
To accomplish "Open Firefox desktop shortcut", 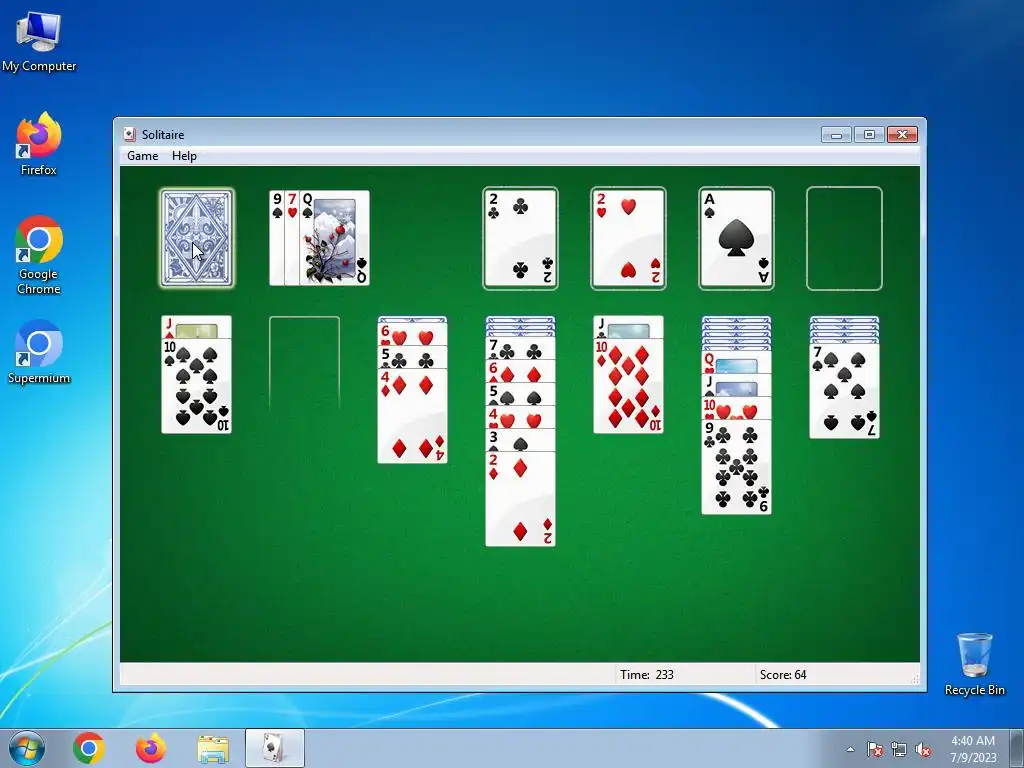I will (x=39, y=144).
